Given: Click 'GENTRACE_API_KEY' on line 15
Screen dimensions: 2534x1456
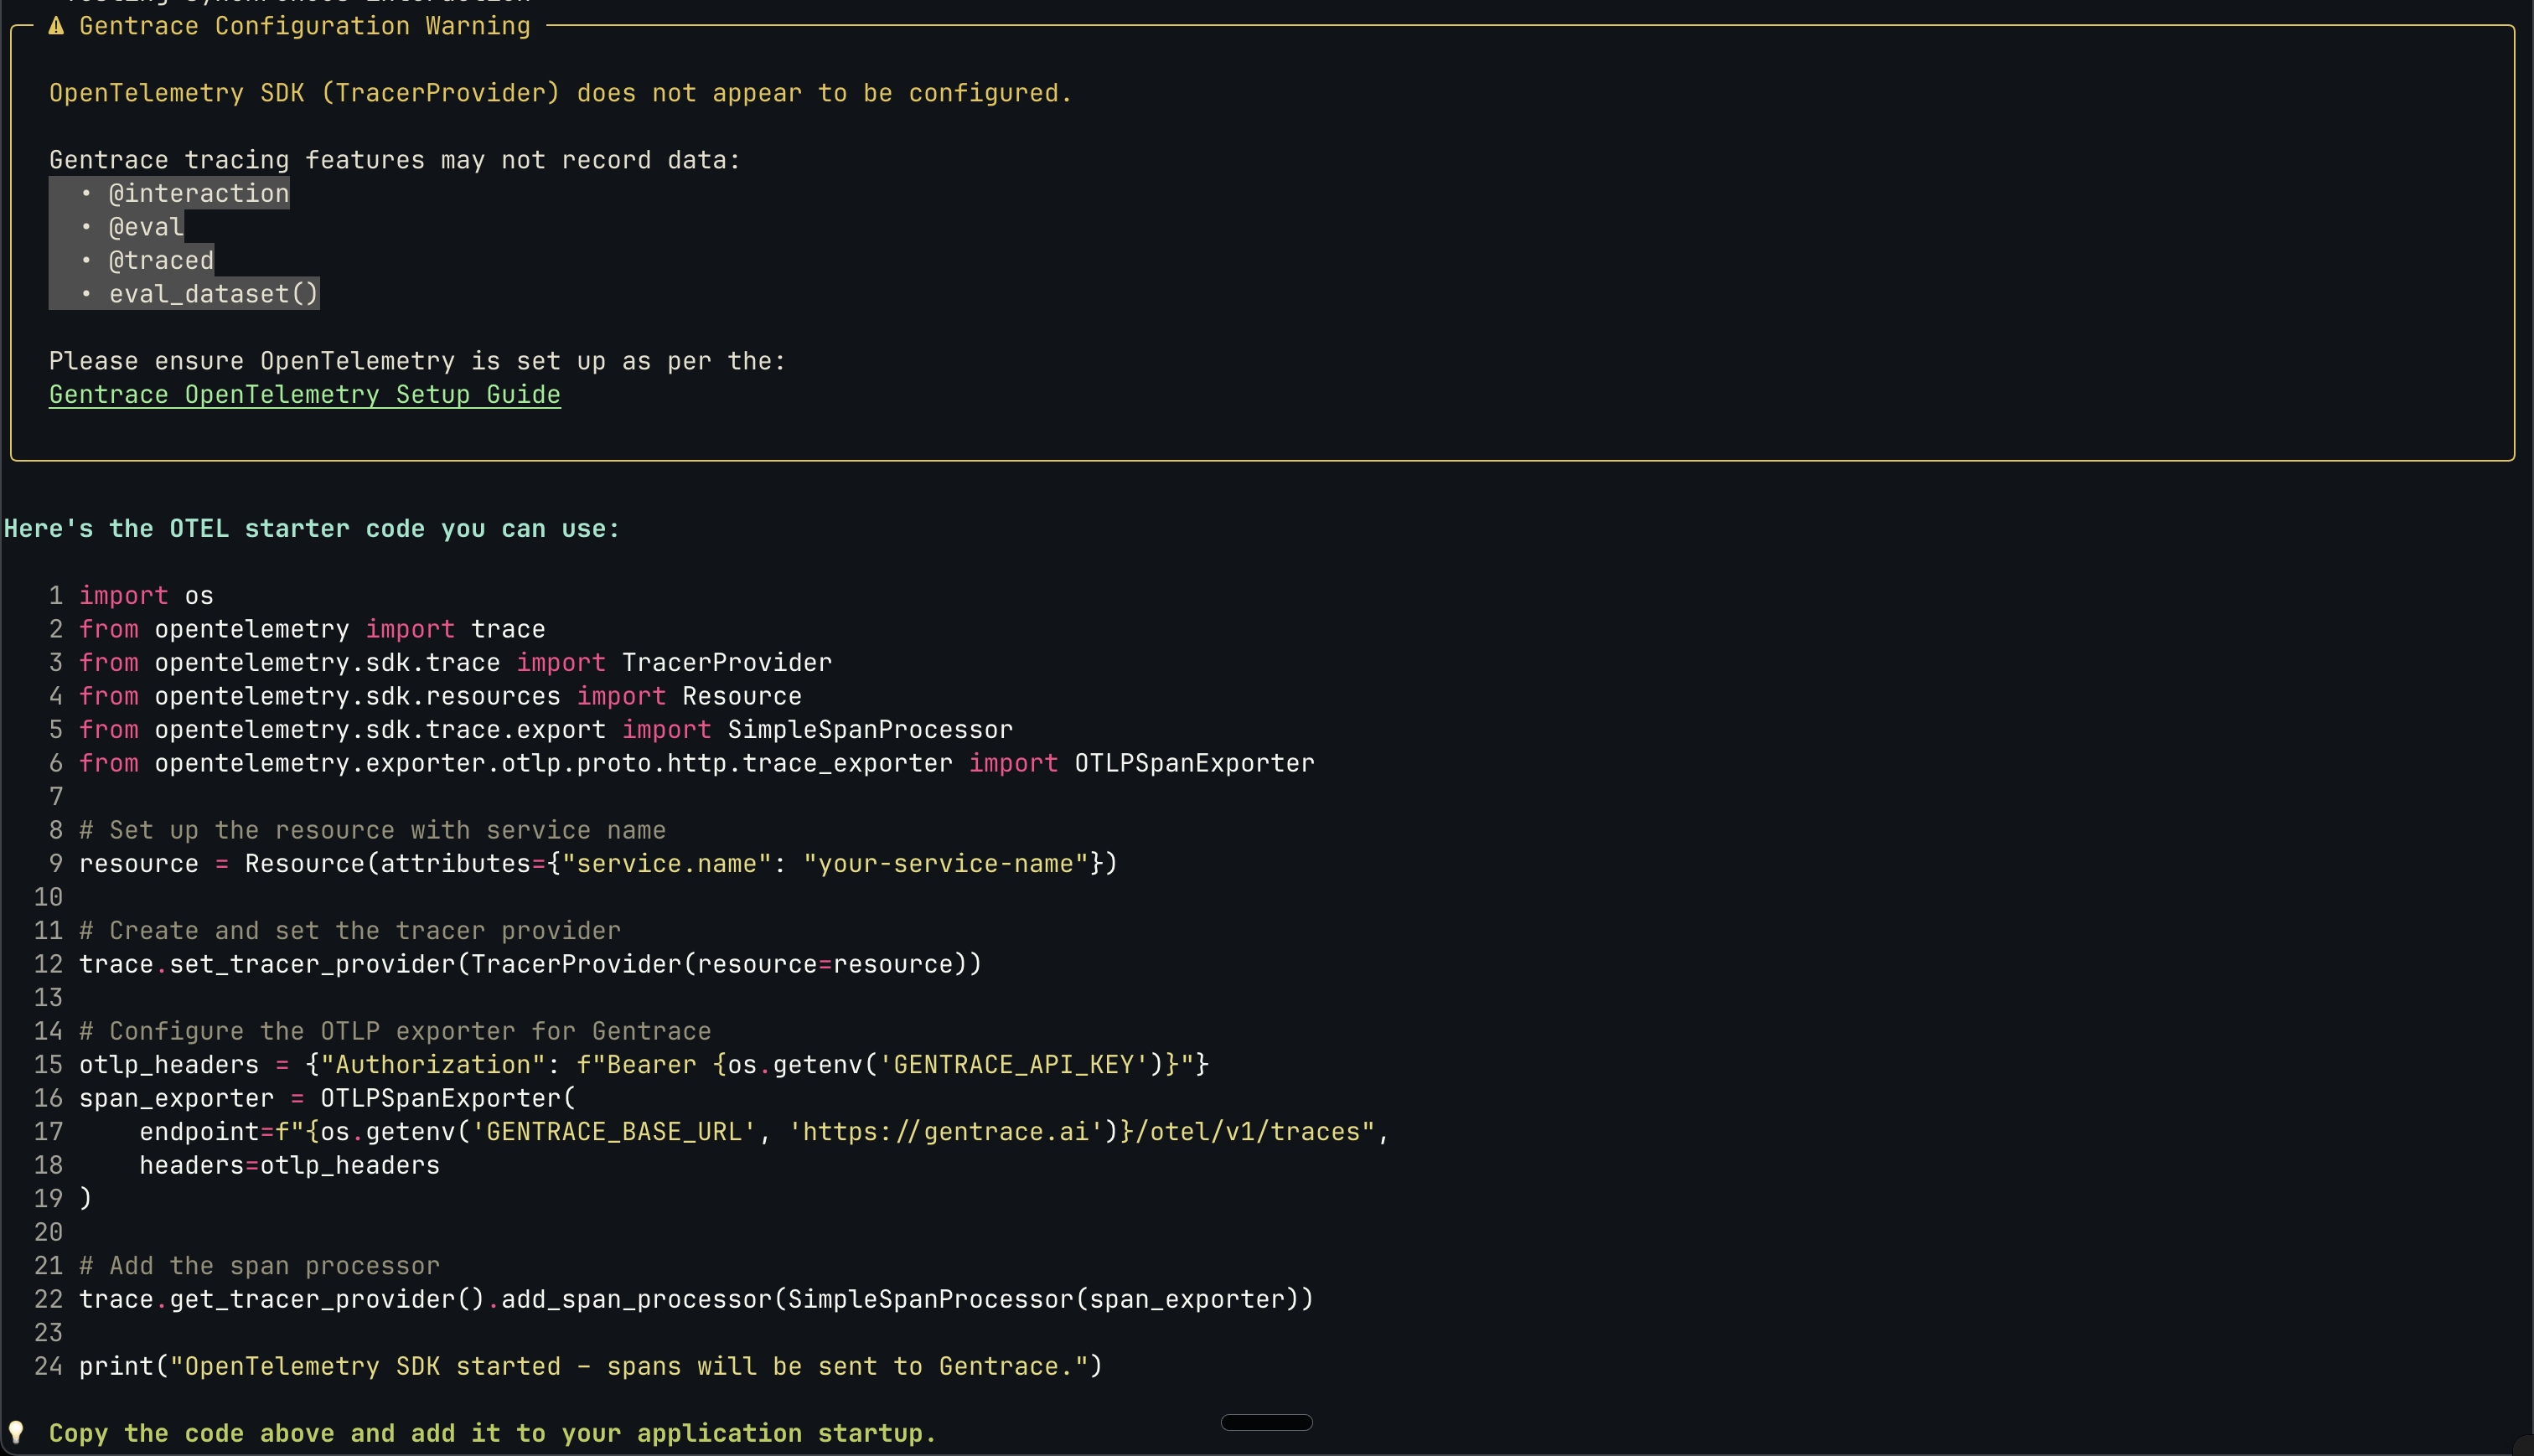Looking at the screenshot, I should point(1014,1065).
